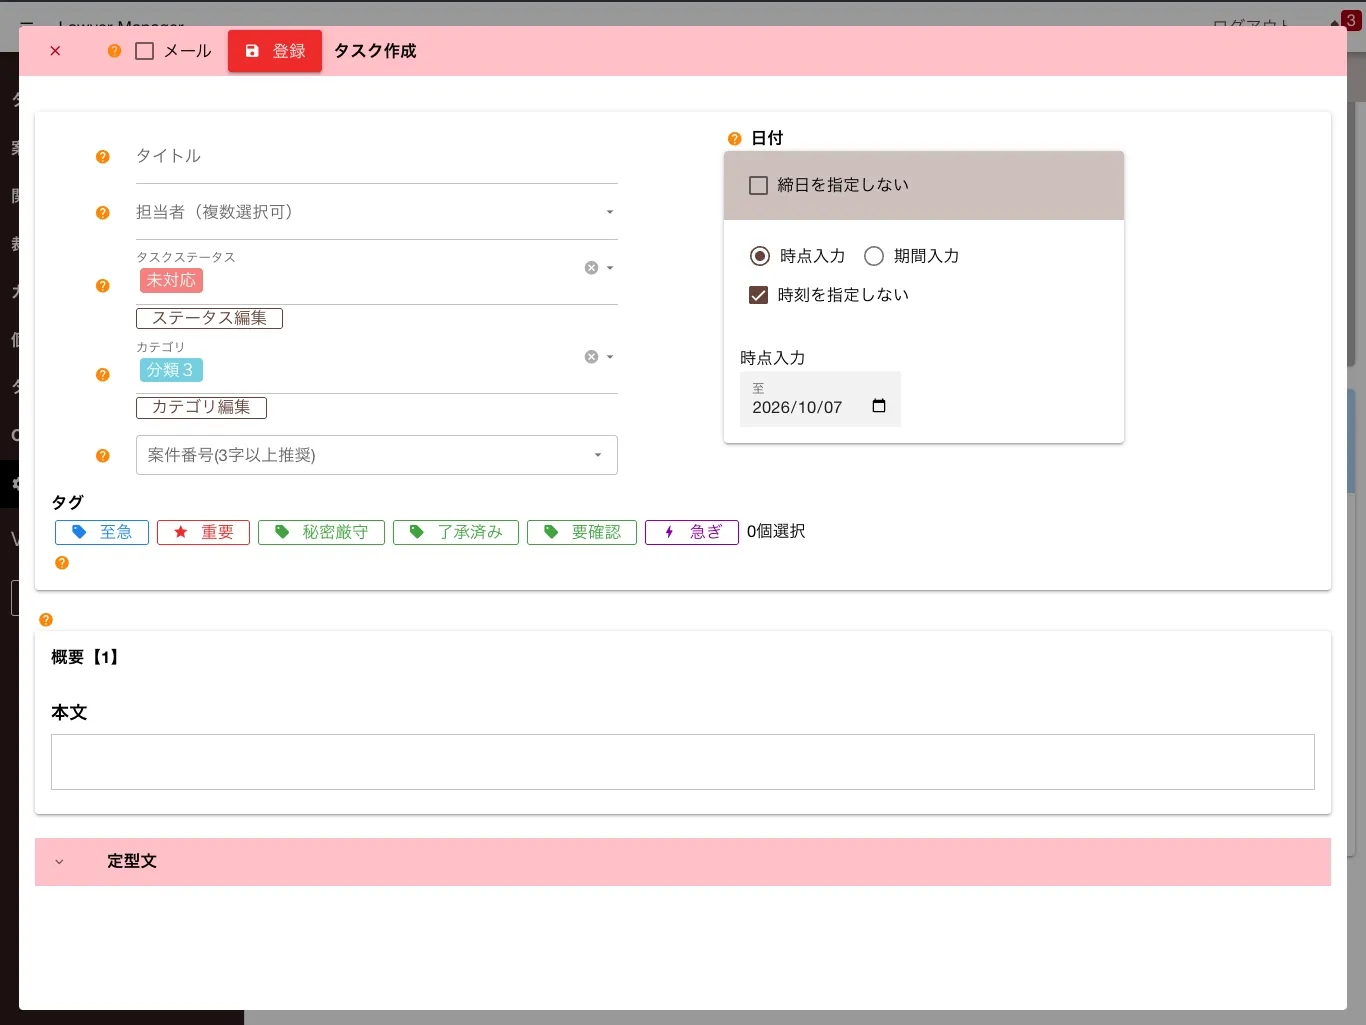Viewport: 1366px width, 1025px height.
Task: Focus the タイトル input field
Action: pyautogui.click(x=377, y=156)
